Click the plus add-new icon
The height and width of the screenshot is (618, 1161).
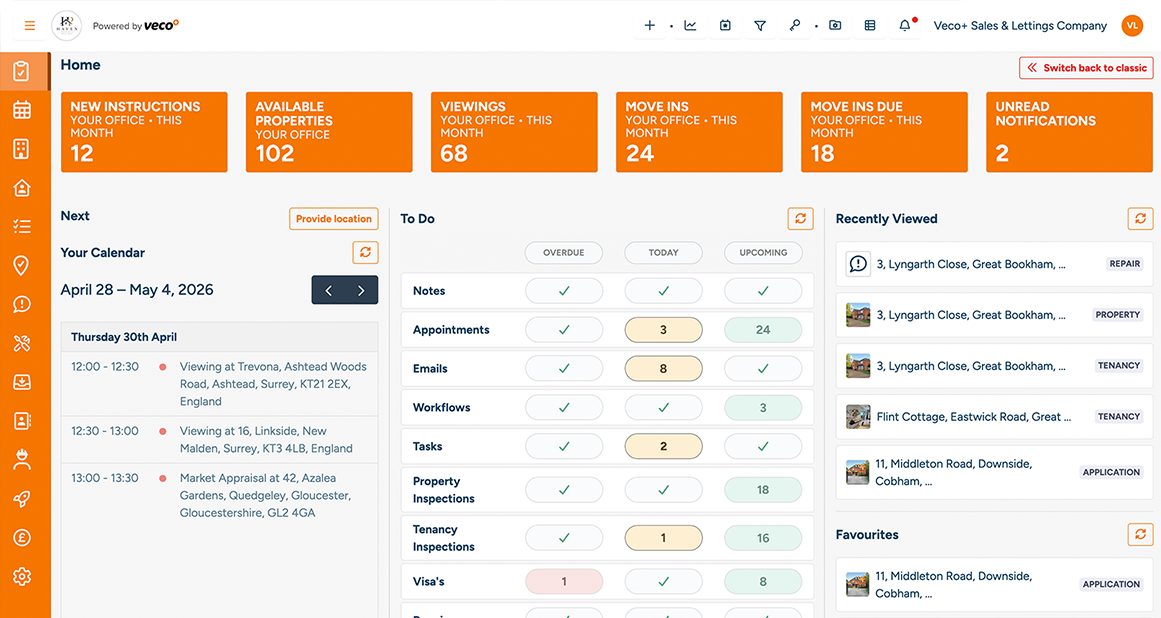(x=649, y=26)
